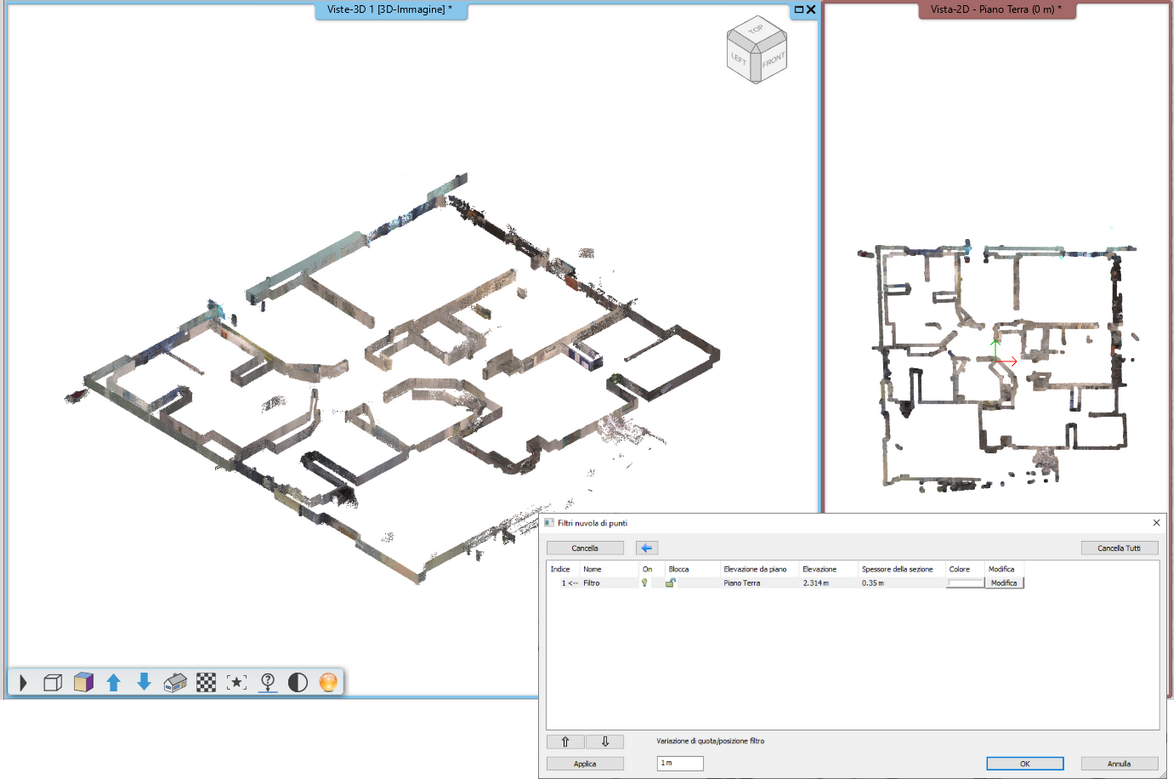1174x779 pixels.
Task: Click the Colore column header
Action: (x=959, y=569)
